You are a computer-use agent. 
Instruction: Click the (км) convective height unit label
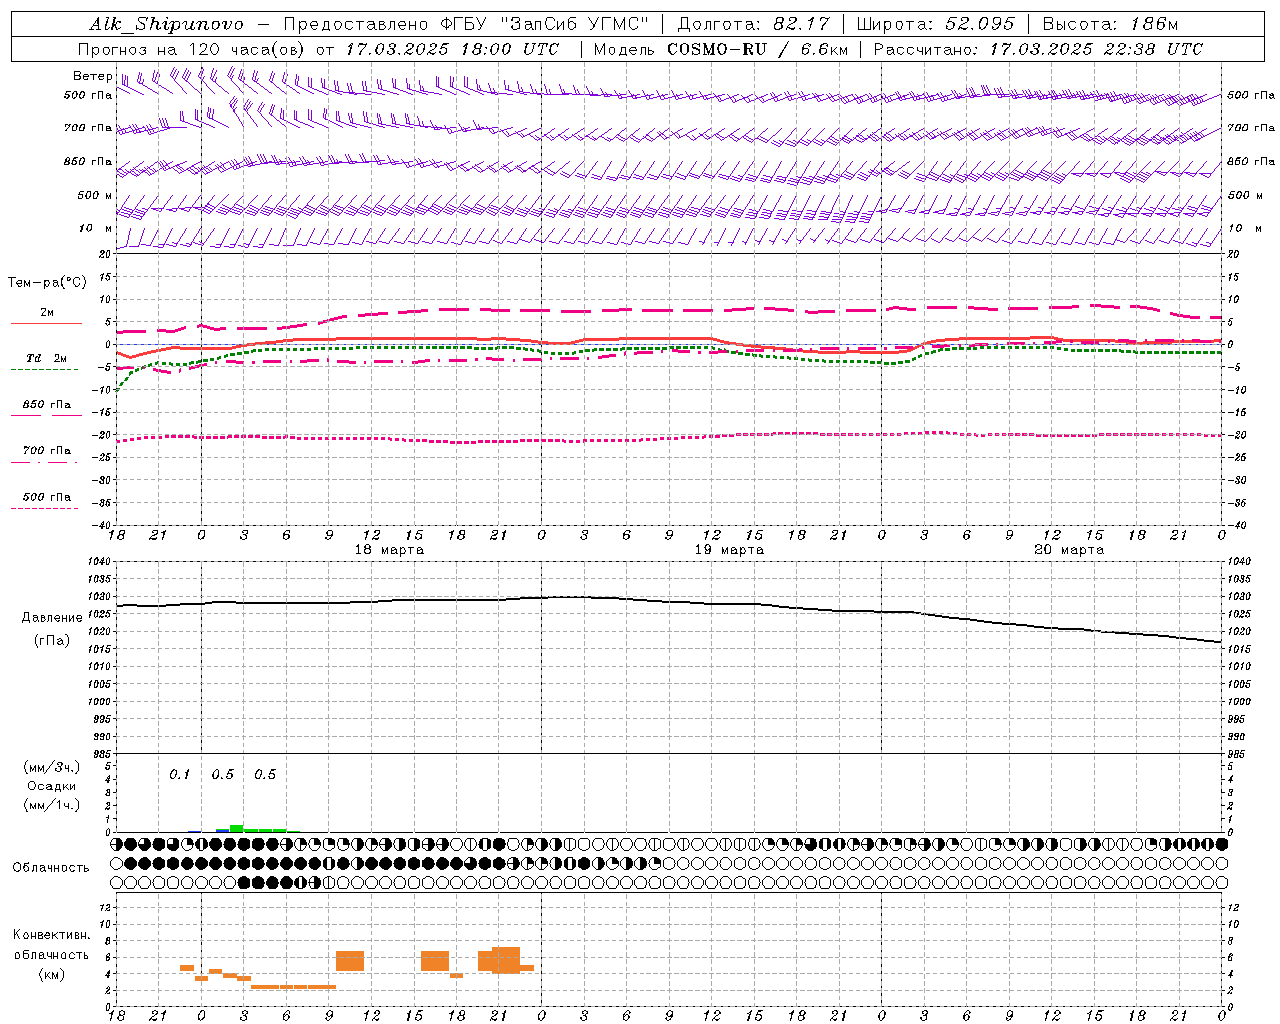click(x=52, y=974)
